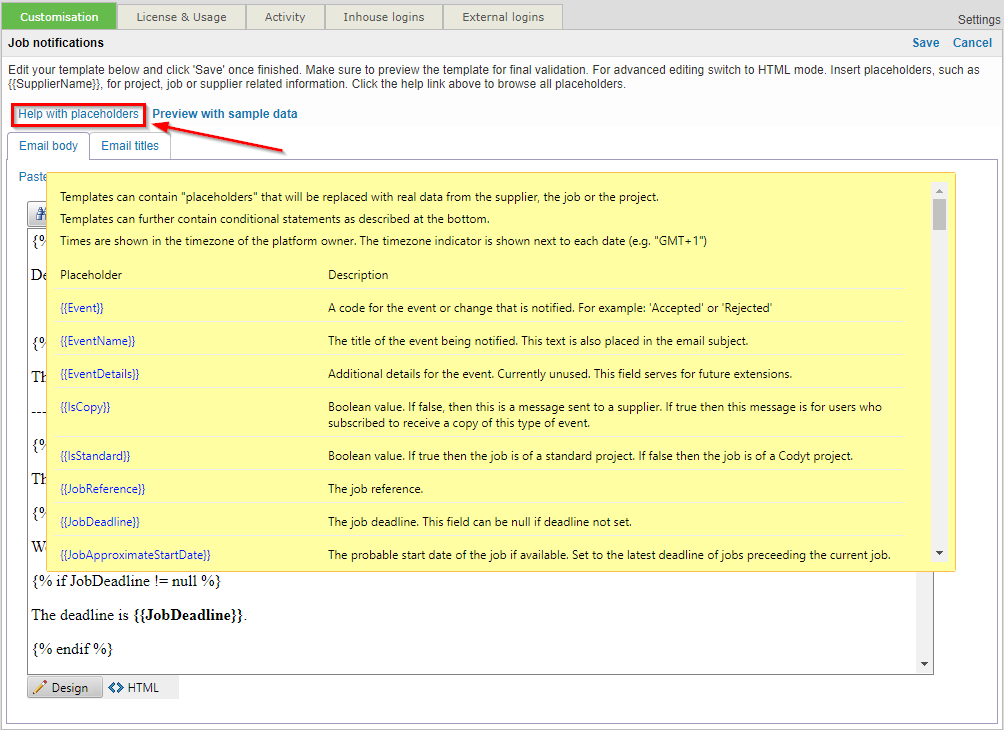Save the job notifications template
Viewport: 1004px width, 730px height.
[x=925, y=42]
